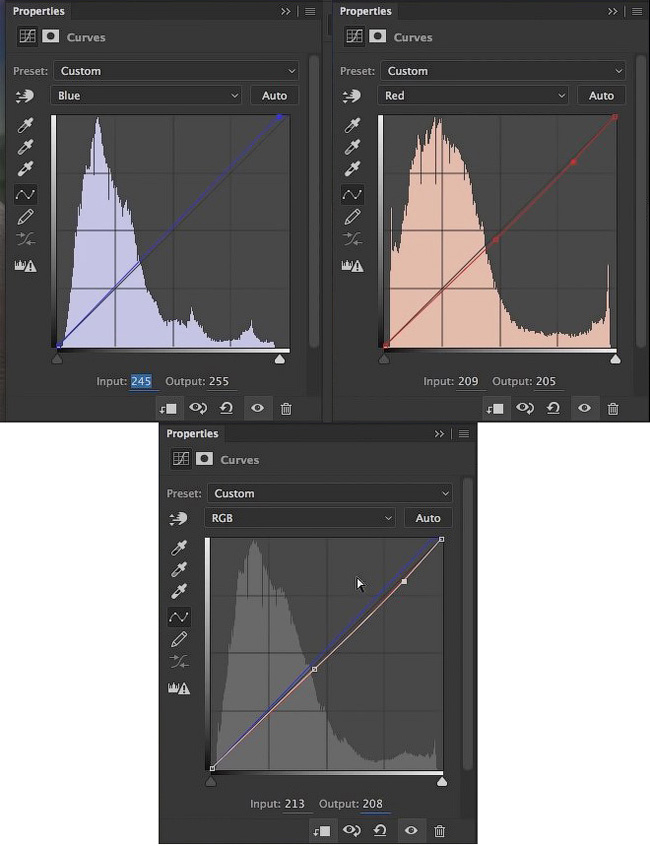Collapse Blue panel with double-chevron

pyautogui.click(x=285, y=11)
